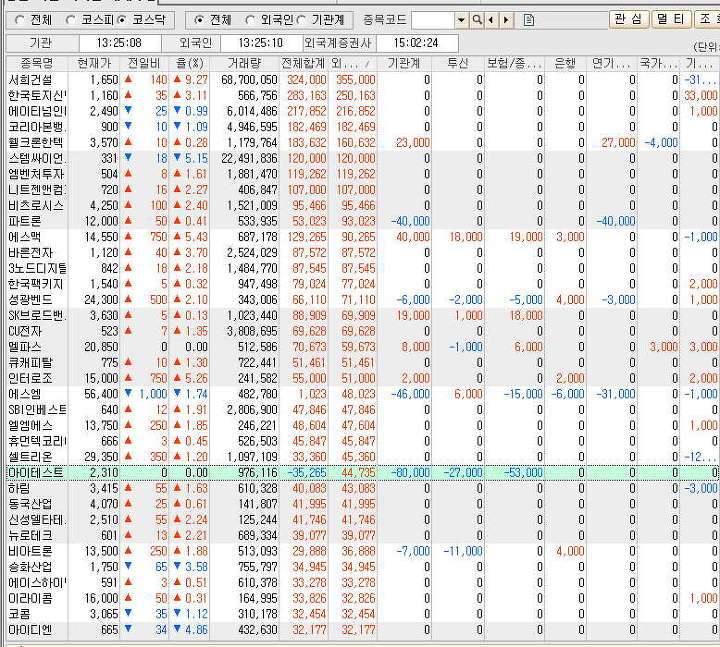Viewport: 720px width, 647px height.
Task: Click the document page icon
Action: pyautogui.click(x=529, y=20)
